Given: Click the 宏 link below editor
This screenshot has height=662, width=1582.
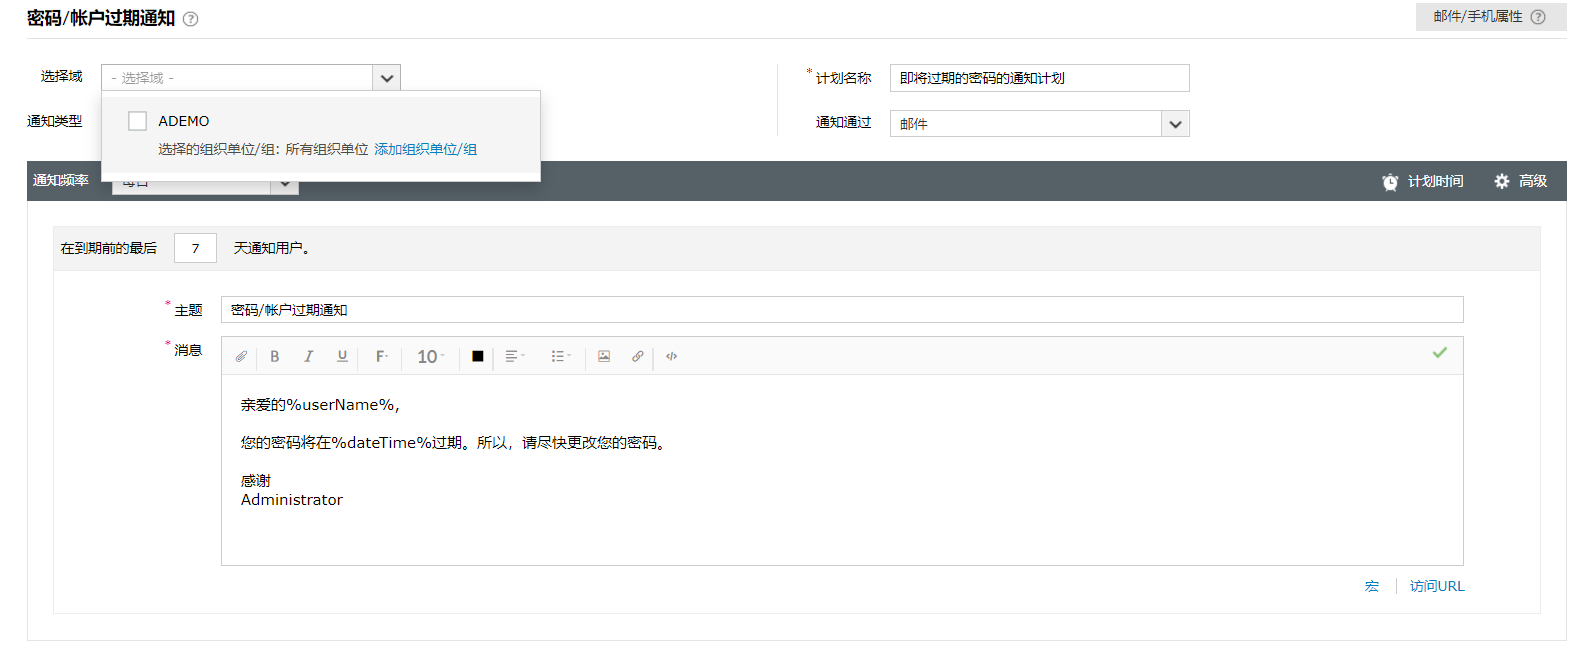Looking at the screenshot, I should tap(1372, 587).
